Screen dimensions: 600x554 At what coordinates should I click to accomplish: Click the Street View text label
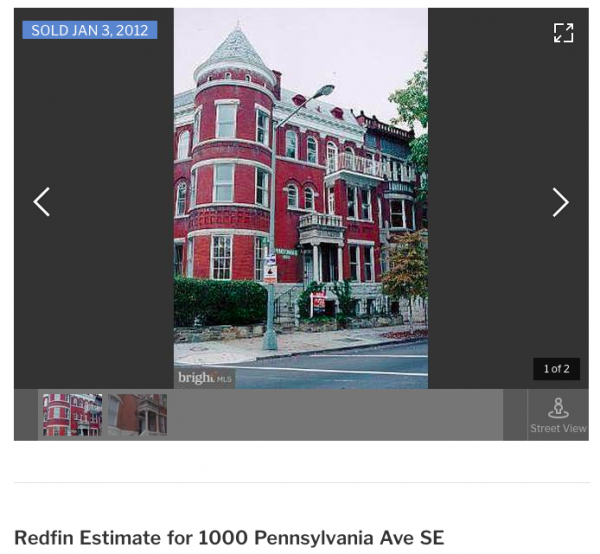point(558,428)
